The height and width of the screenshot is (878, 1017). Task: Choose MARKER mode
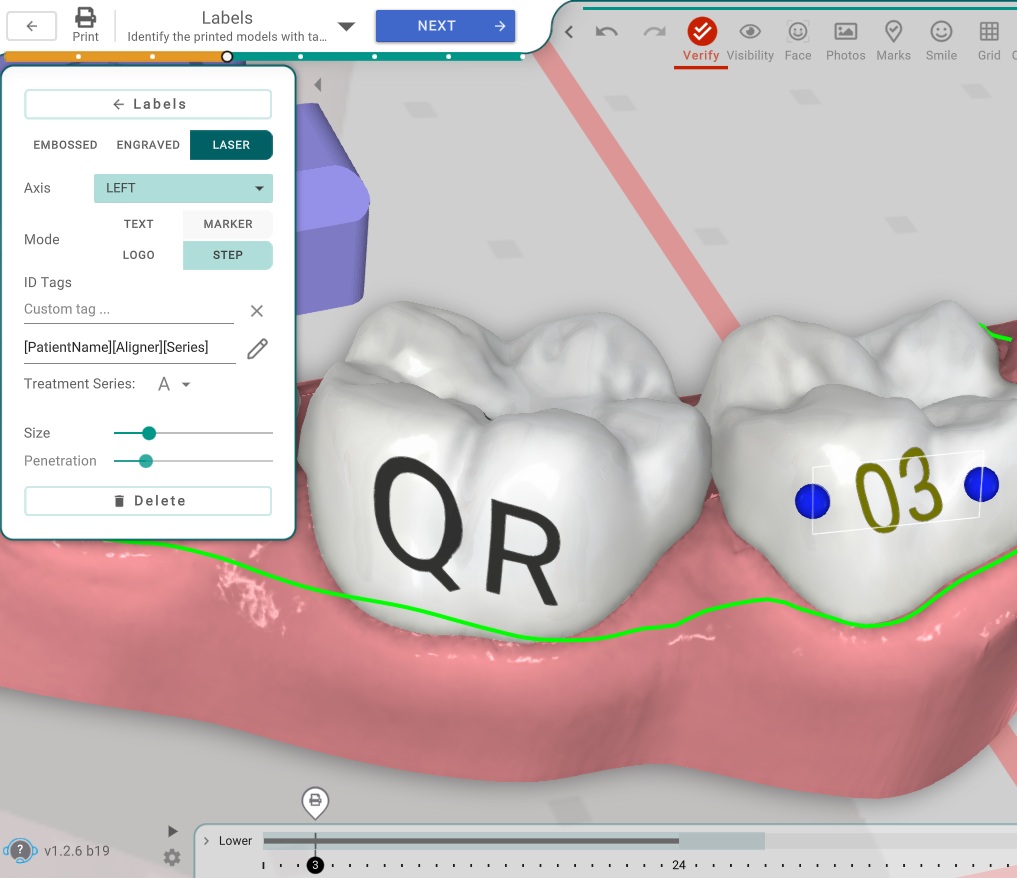pos(228,224)
